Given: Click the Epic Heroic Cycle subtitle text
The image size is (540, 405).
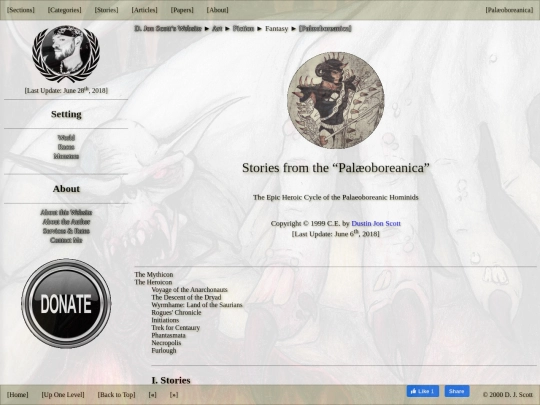Looking at the screenshot, I should pos(336,197).
